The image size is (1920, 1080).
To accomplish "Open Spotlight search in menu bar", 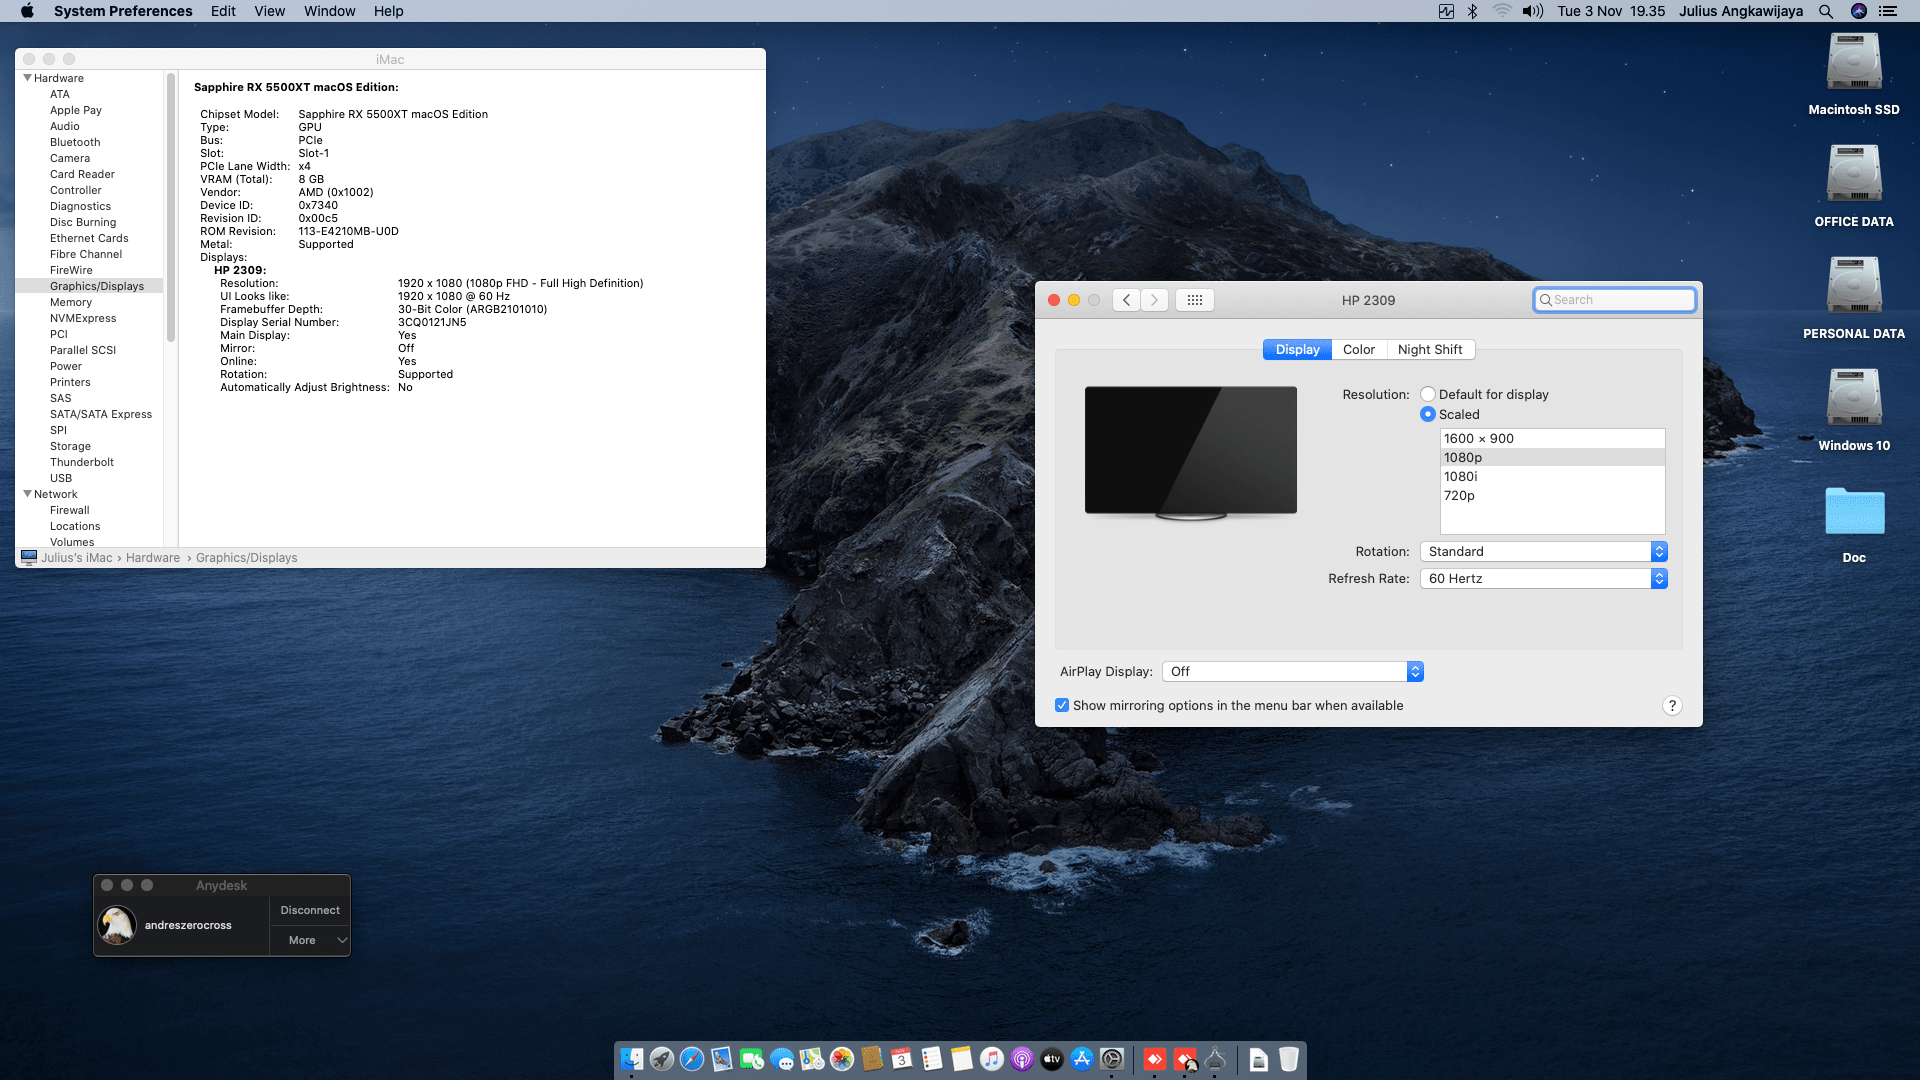I will (1826, 11).
